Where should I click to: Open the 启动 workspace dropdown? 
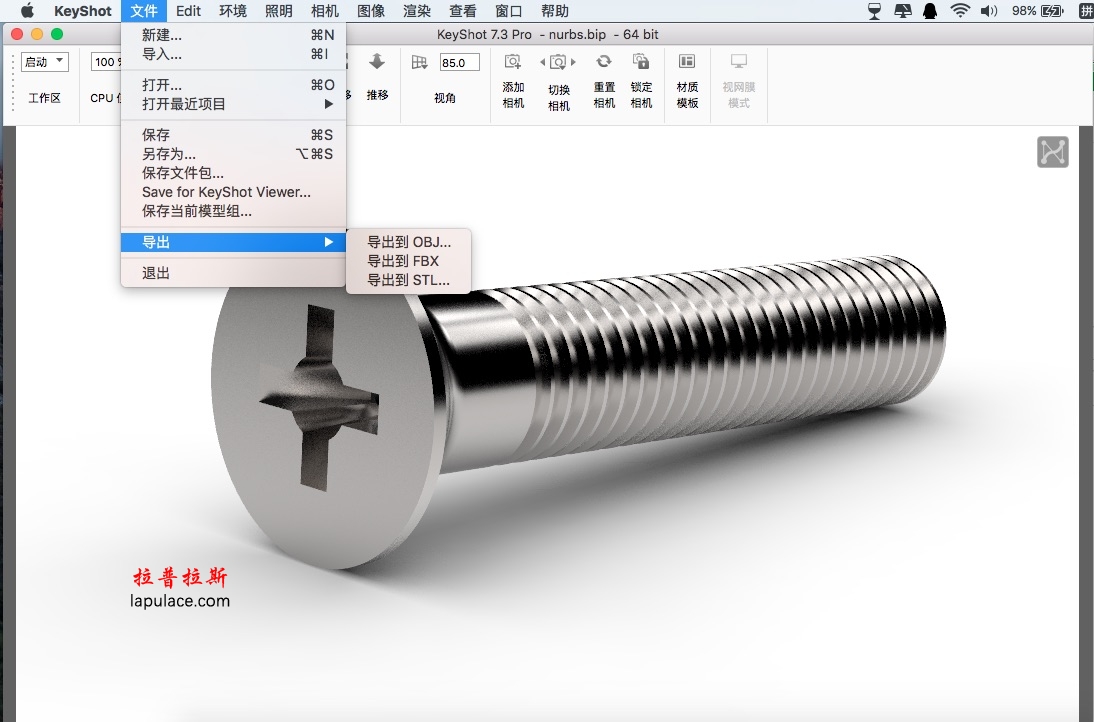click(45, 62)
